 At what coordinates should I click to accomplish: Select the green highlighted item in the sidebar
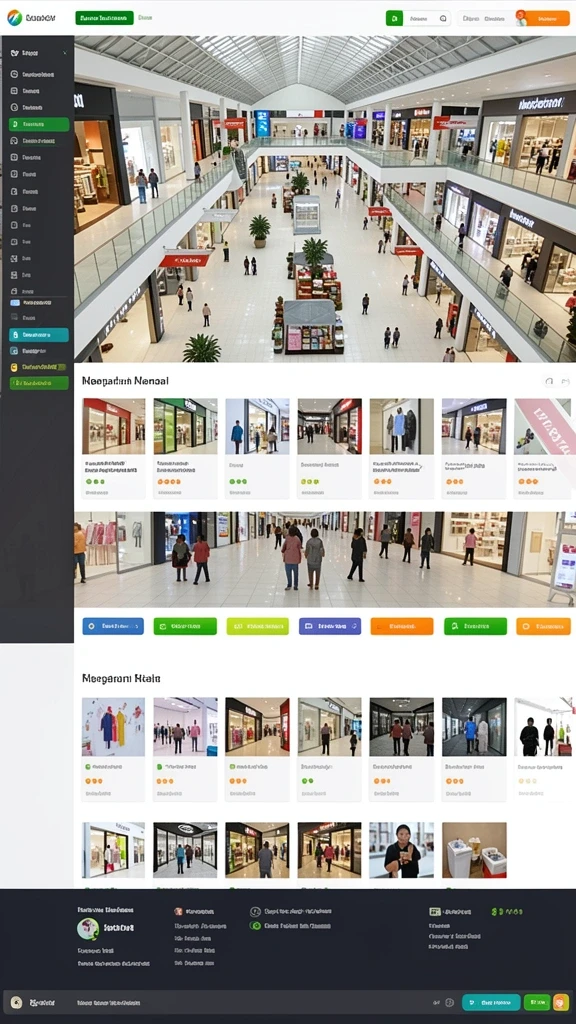(39, 124)
